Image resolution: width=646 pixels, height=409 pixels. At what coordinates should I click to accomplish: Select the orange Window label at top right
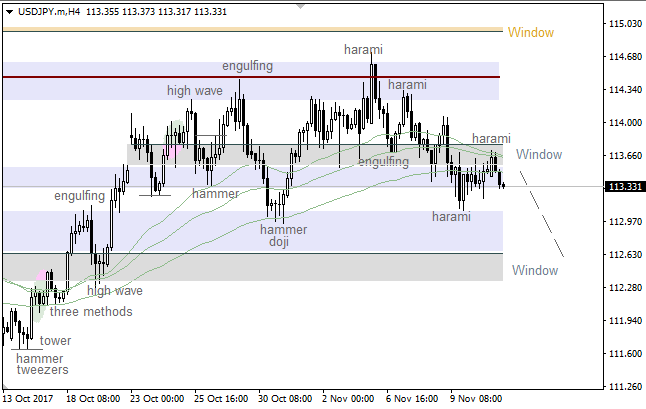click(530, 32)
